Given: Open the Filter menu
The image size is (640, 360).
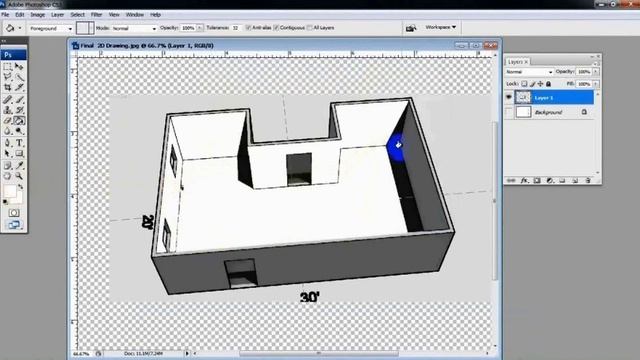Looking at the screenshot, I should coord(96,15).
